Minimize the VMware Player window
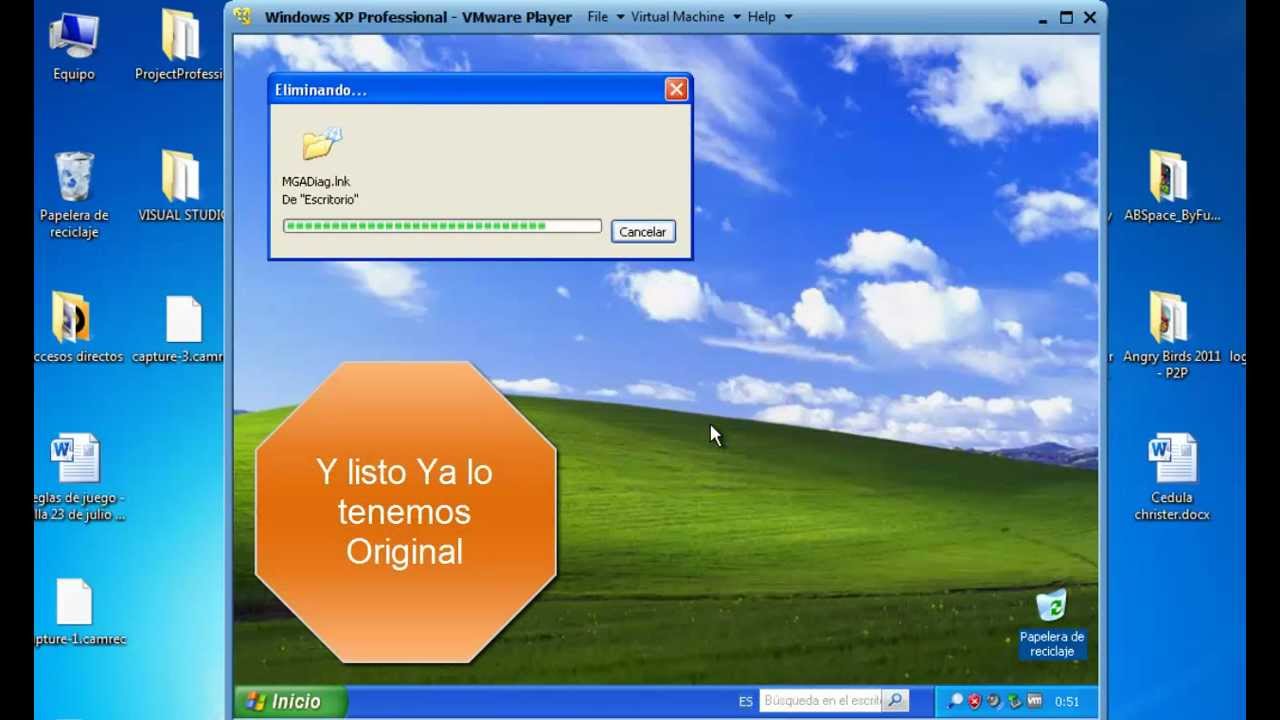 click(x=1042, y=18)
